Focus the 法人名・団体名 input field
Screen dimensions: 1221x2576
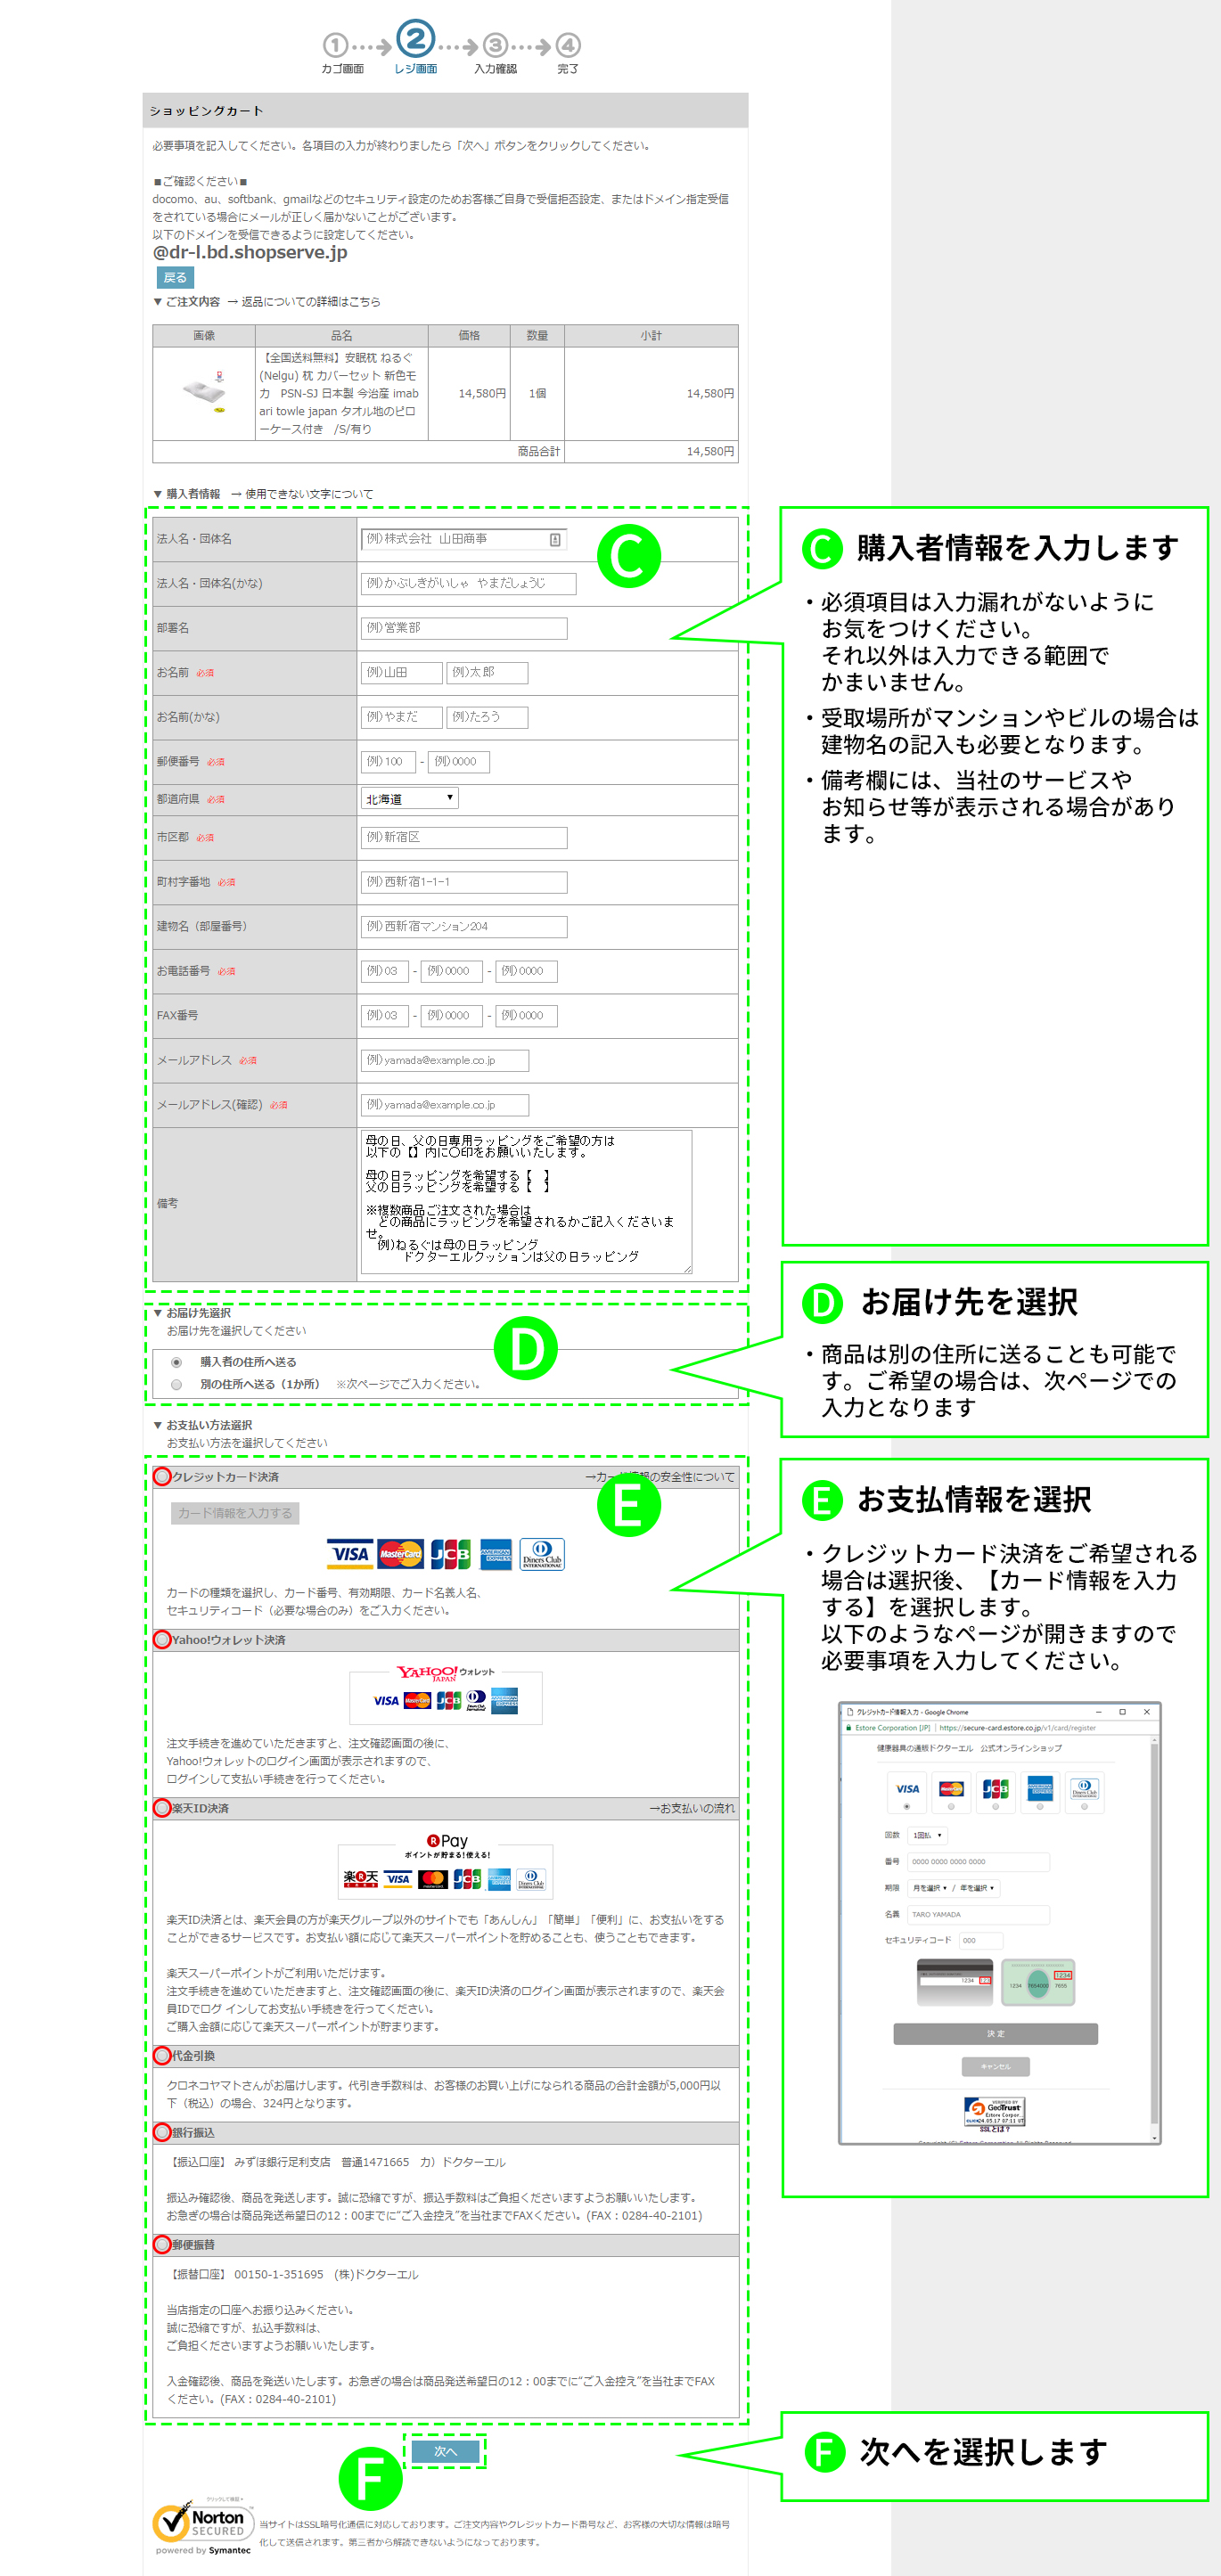click(463, 539)
